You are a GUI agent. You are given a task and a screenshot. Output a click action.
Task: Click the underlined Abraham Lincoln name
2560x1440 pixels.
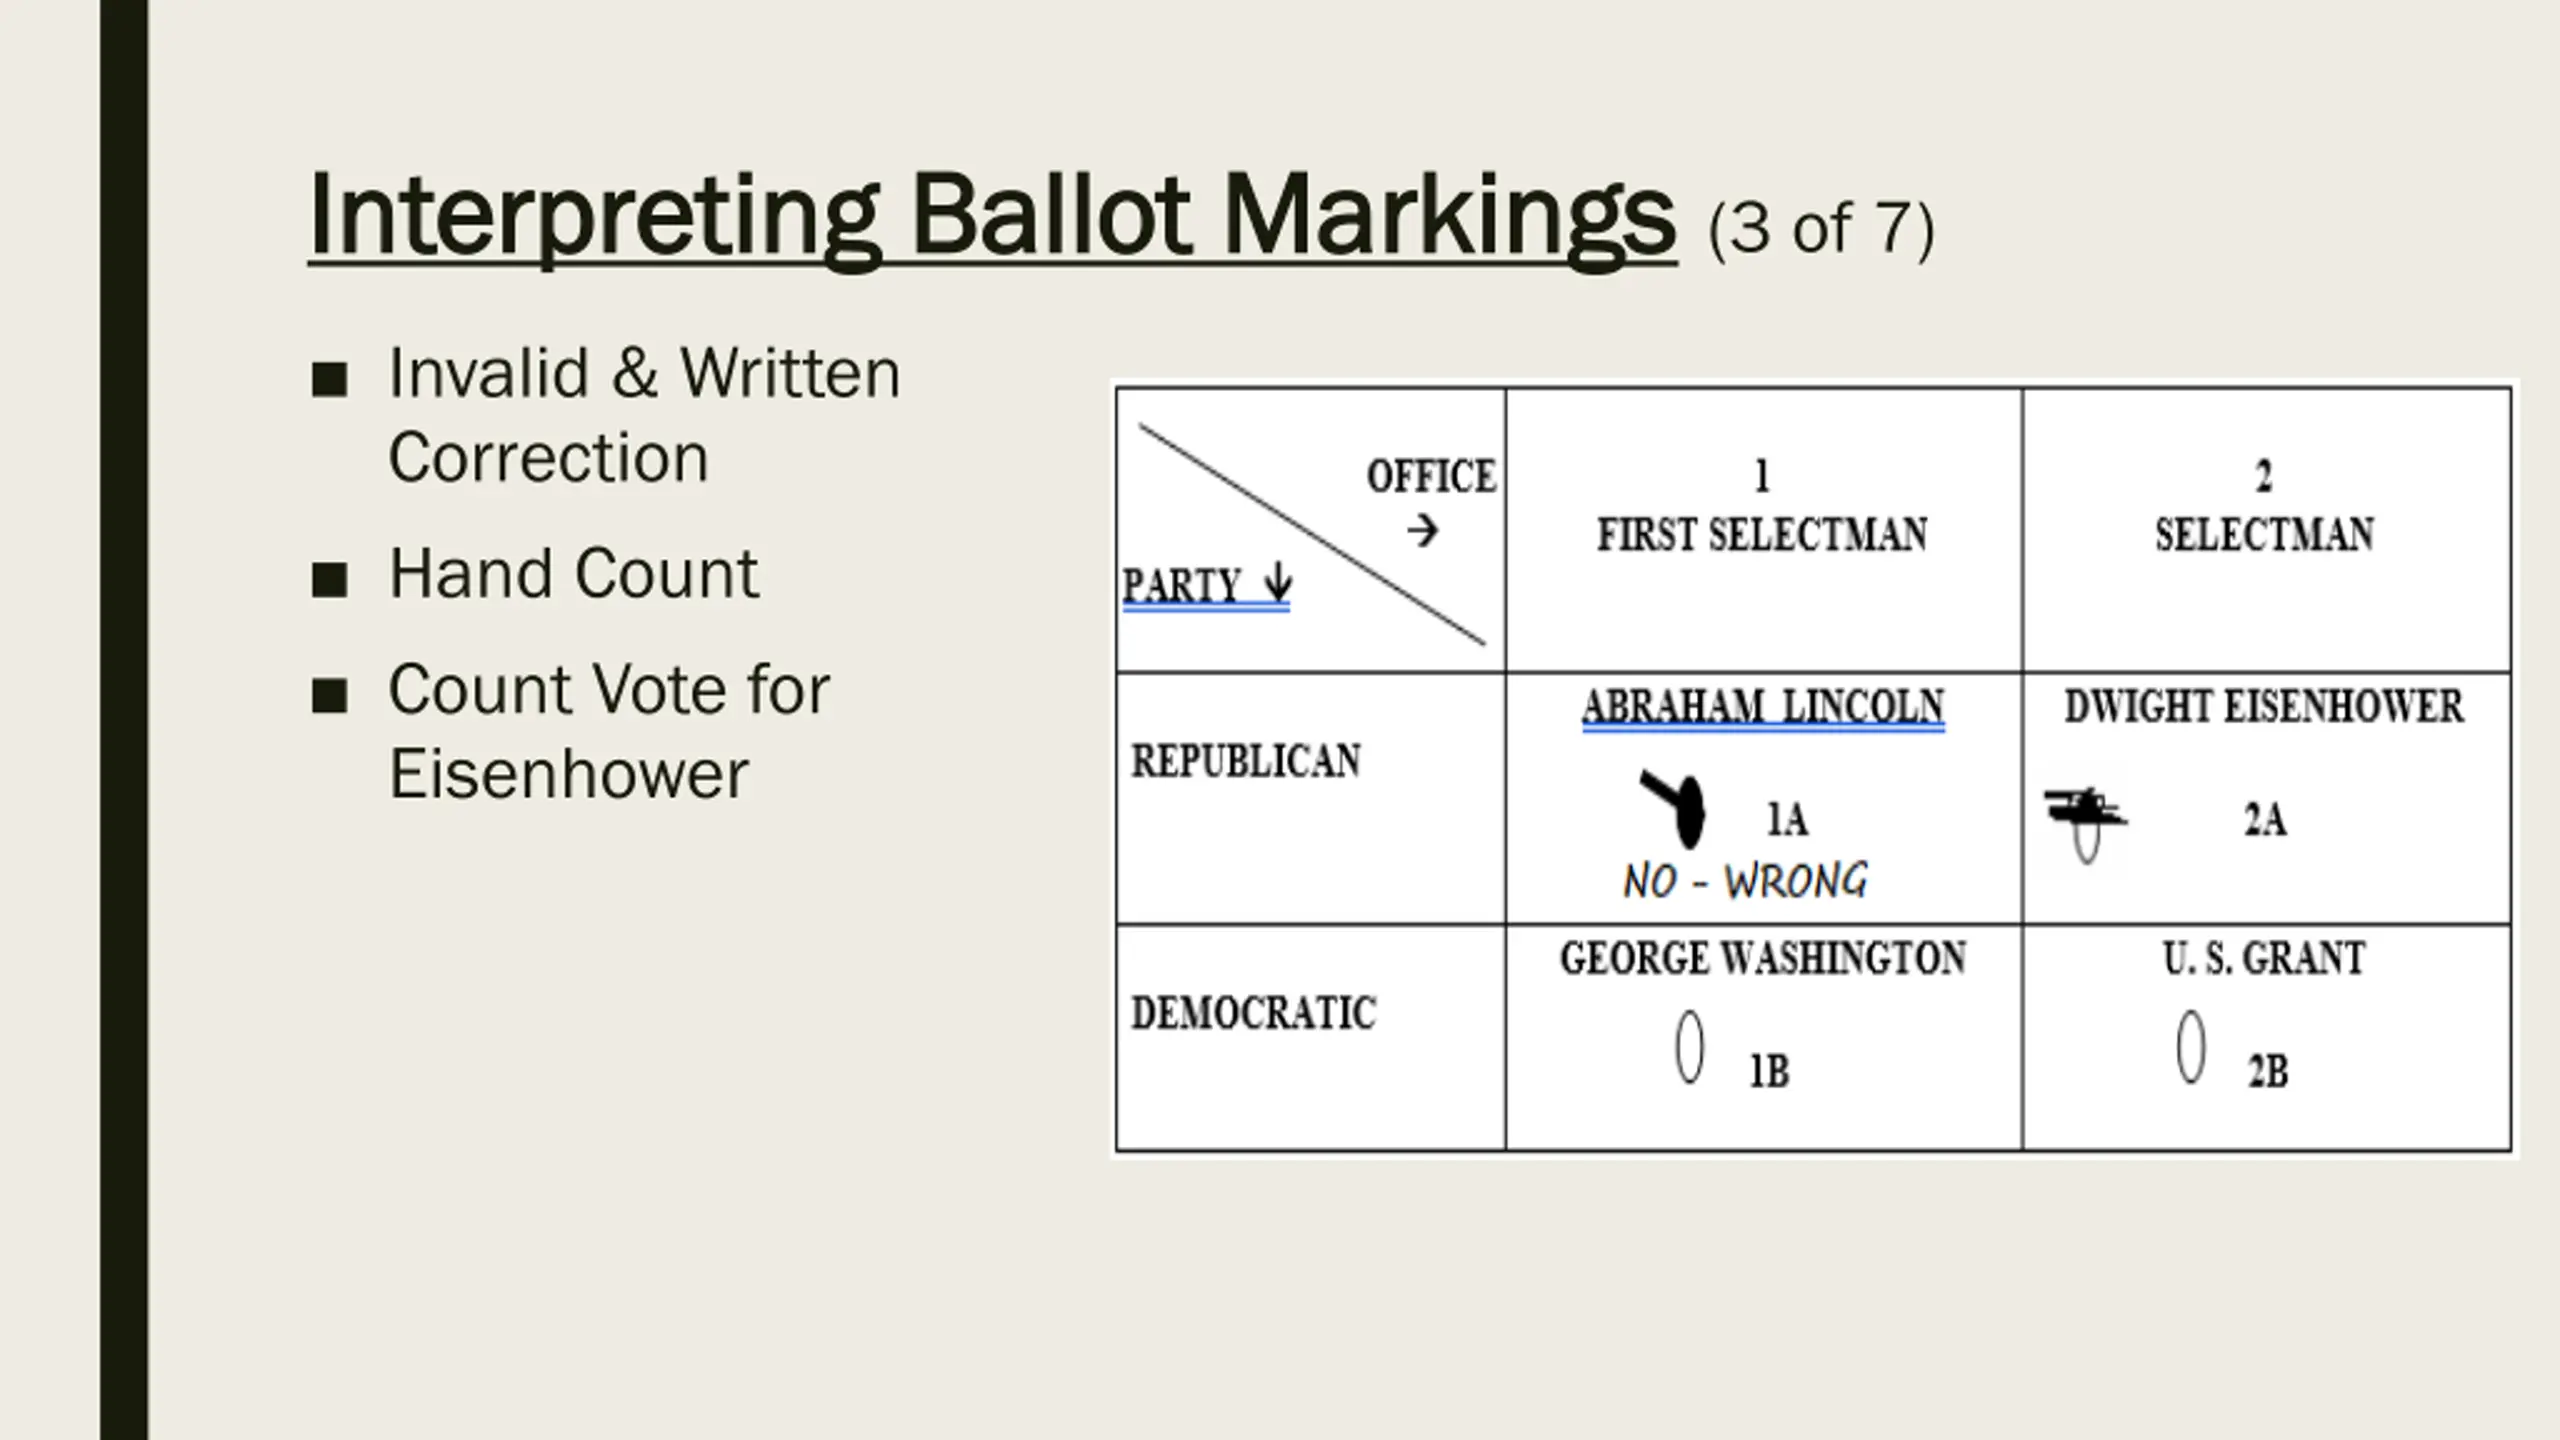[x=1763, y=707]
